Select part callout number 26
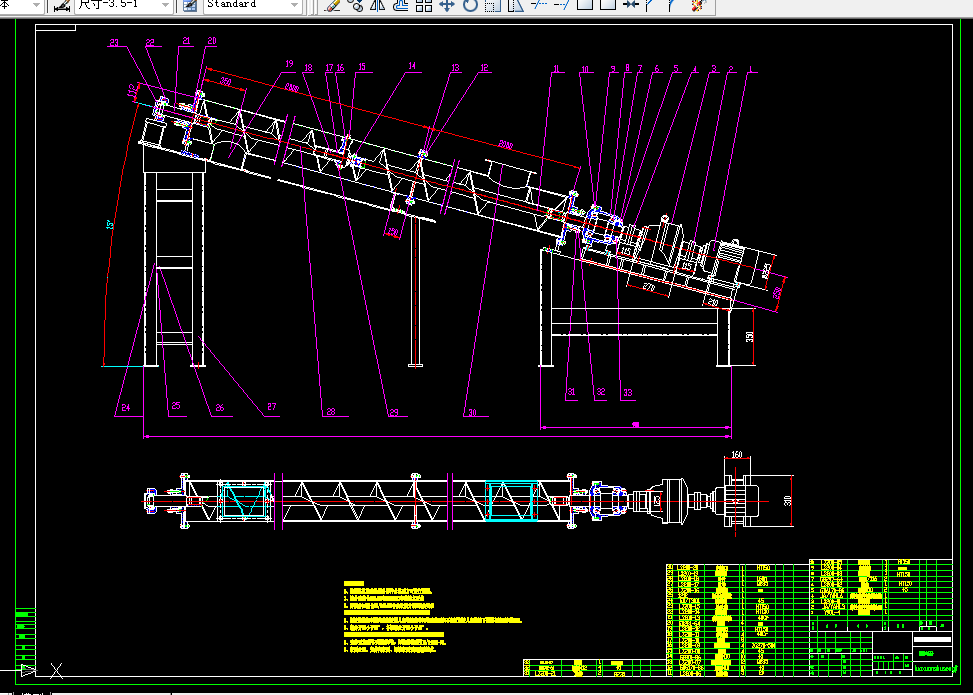This screenshot has width=973, height=695. (x=220, y=408)
